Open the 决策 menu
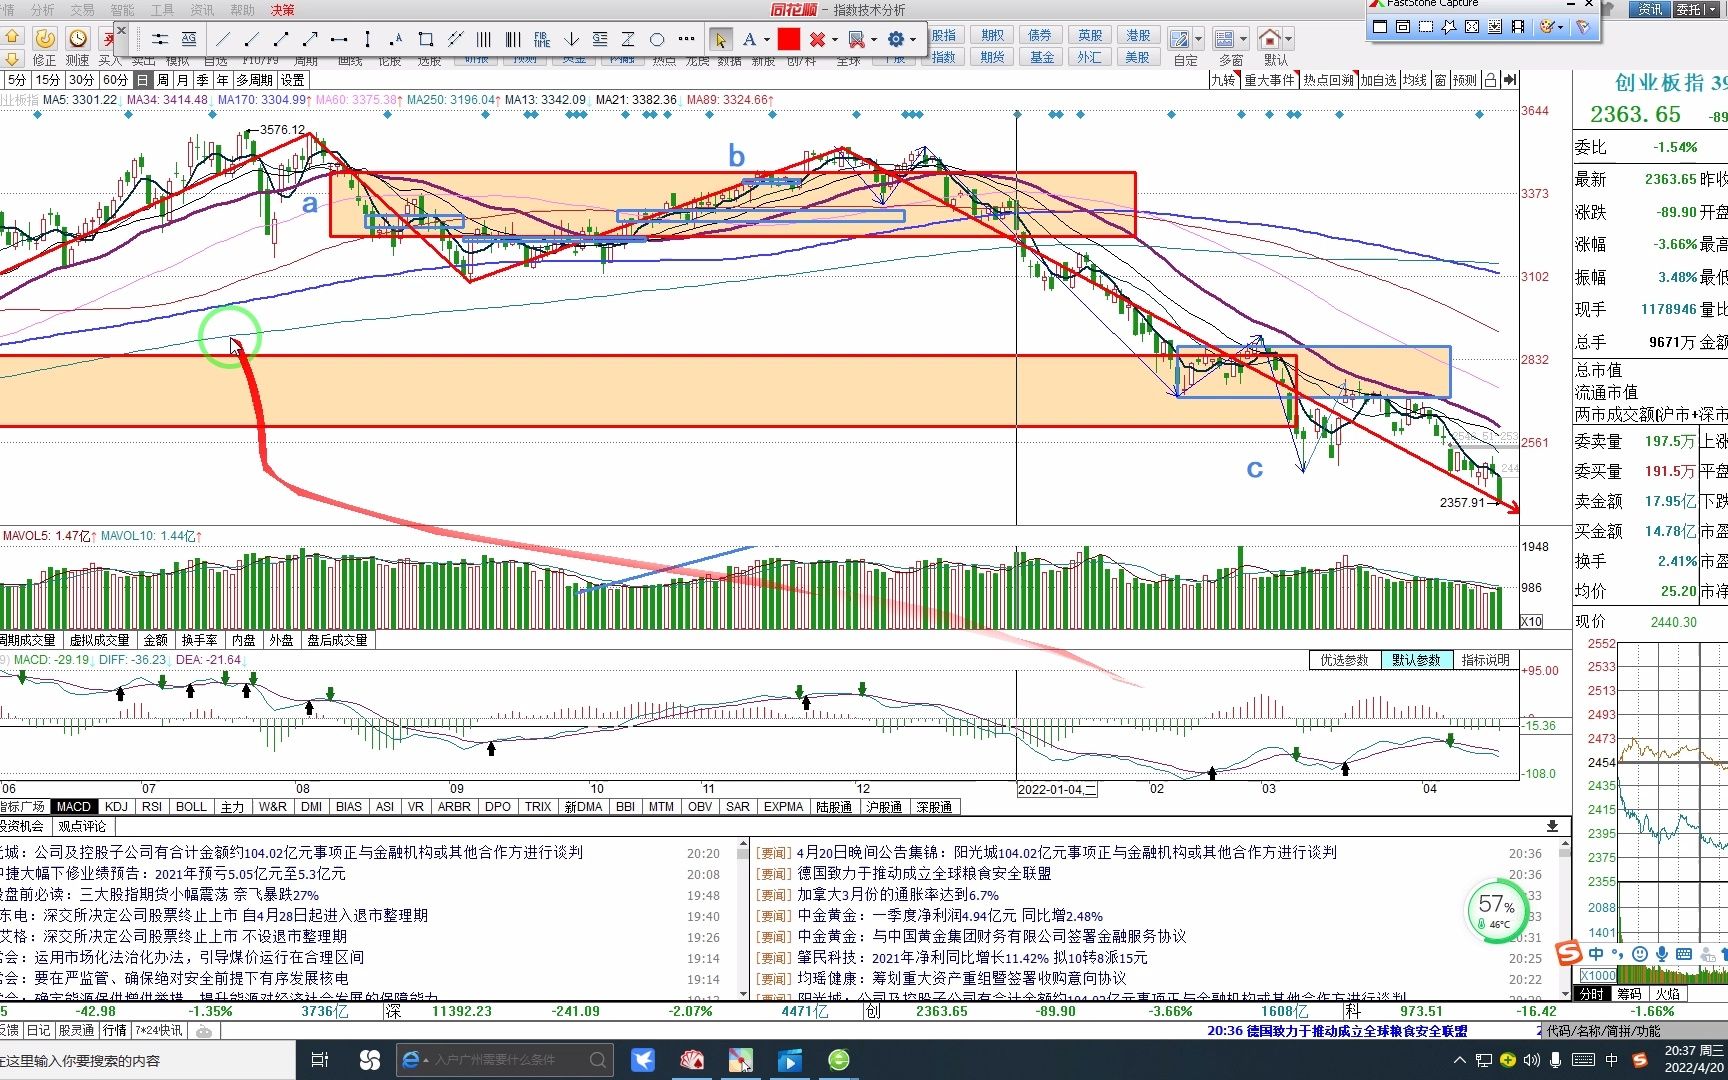This screenshot has width=1728, height=1080. click(283, 10)
